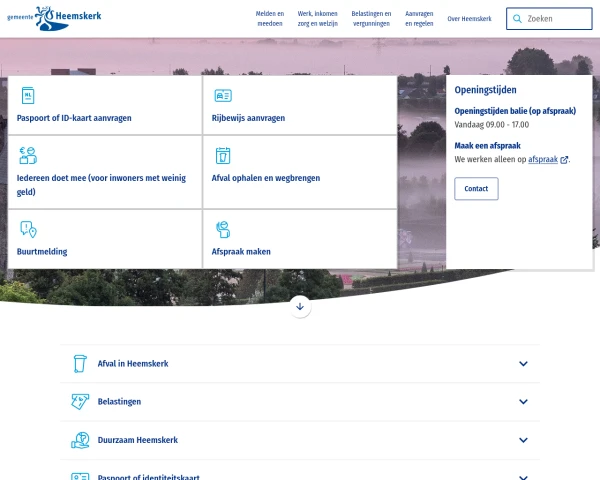Click the gemeente Heemskerk logo

[54, 18]
